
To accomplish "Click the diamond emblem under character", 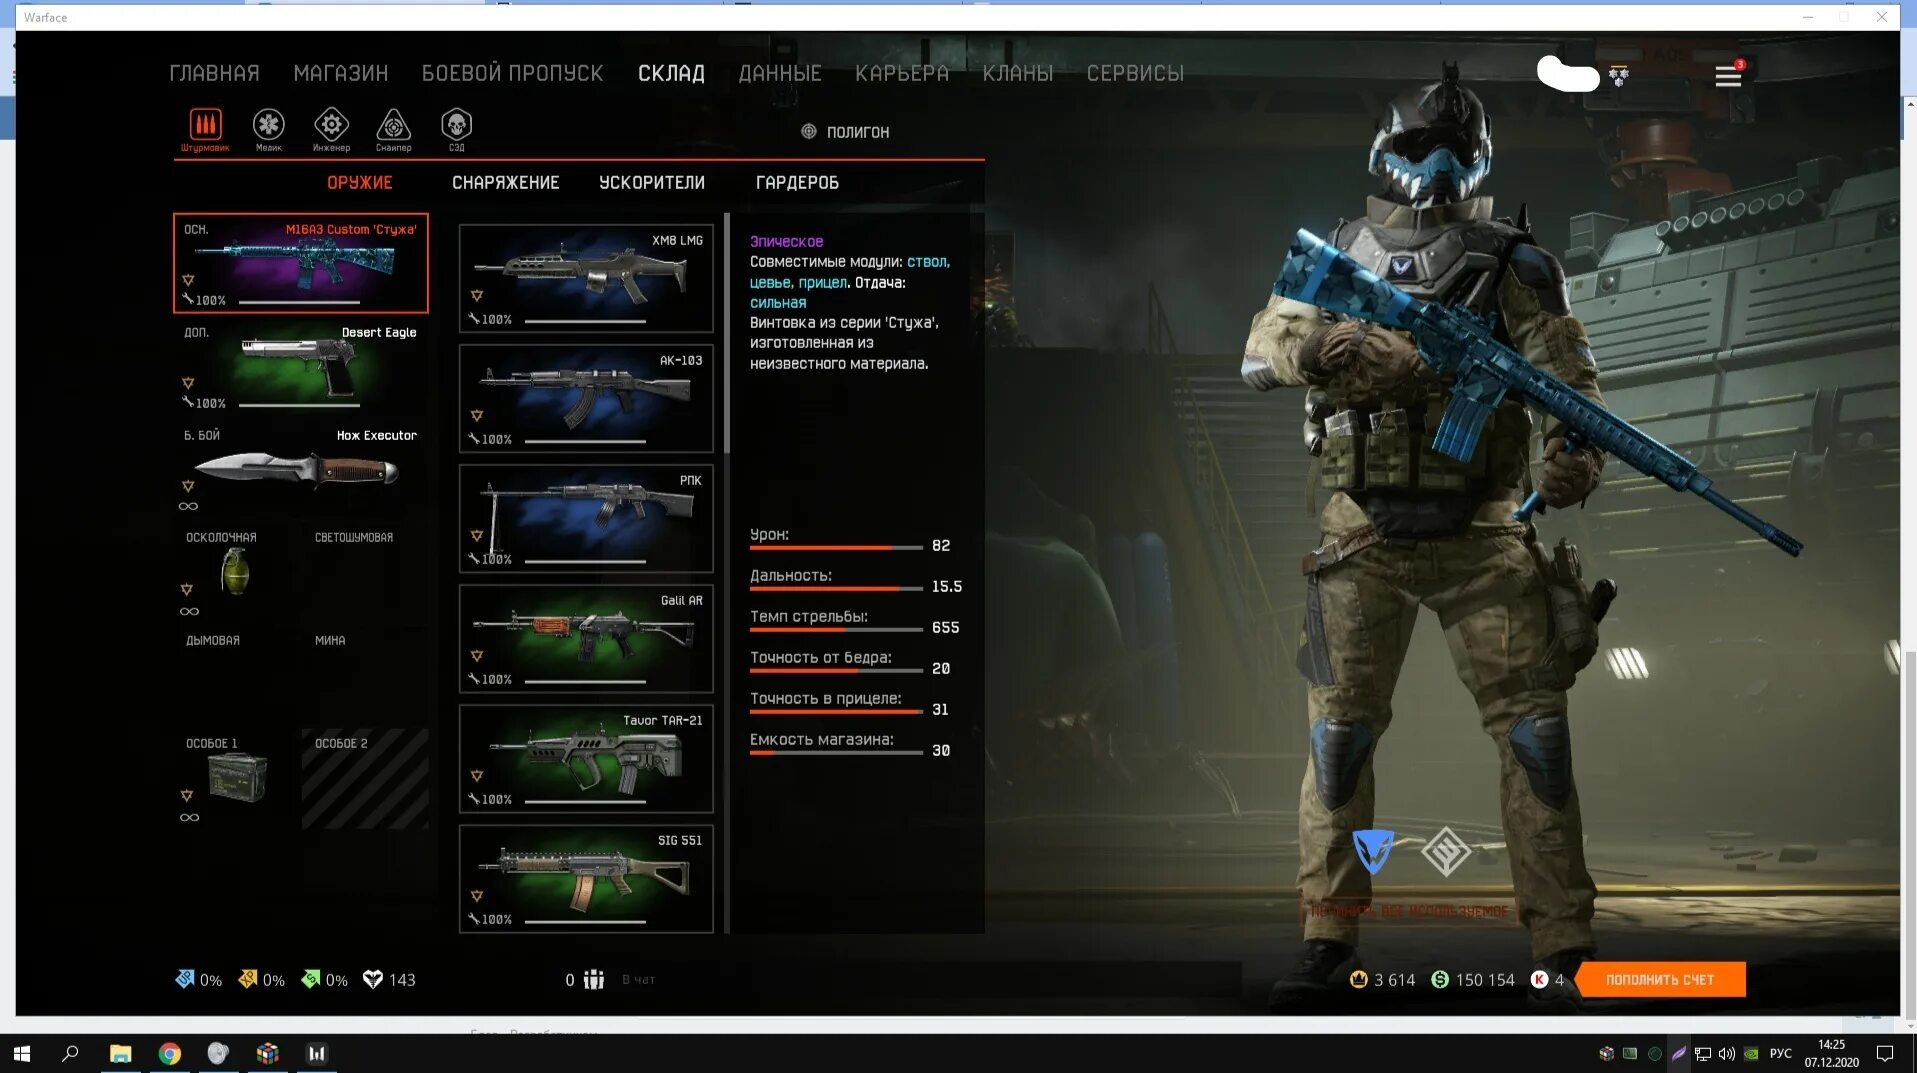I will 1446,852.
